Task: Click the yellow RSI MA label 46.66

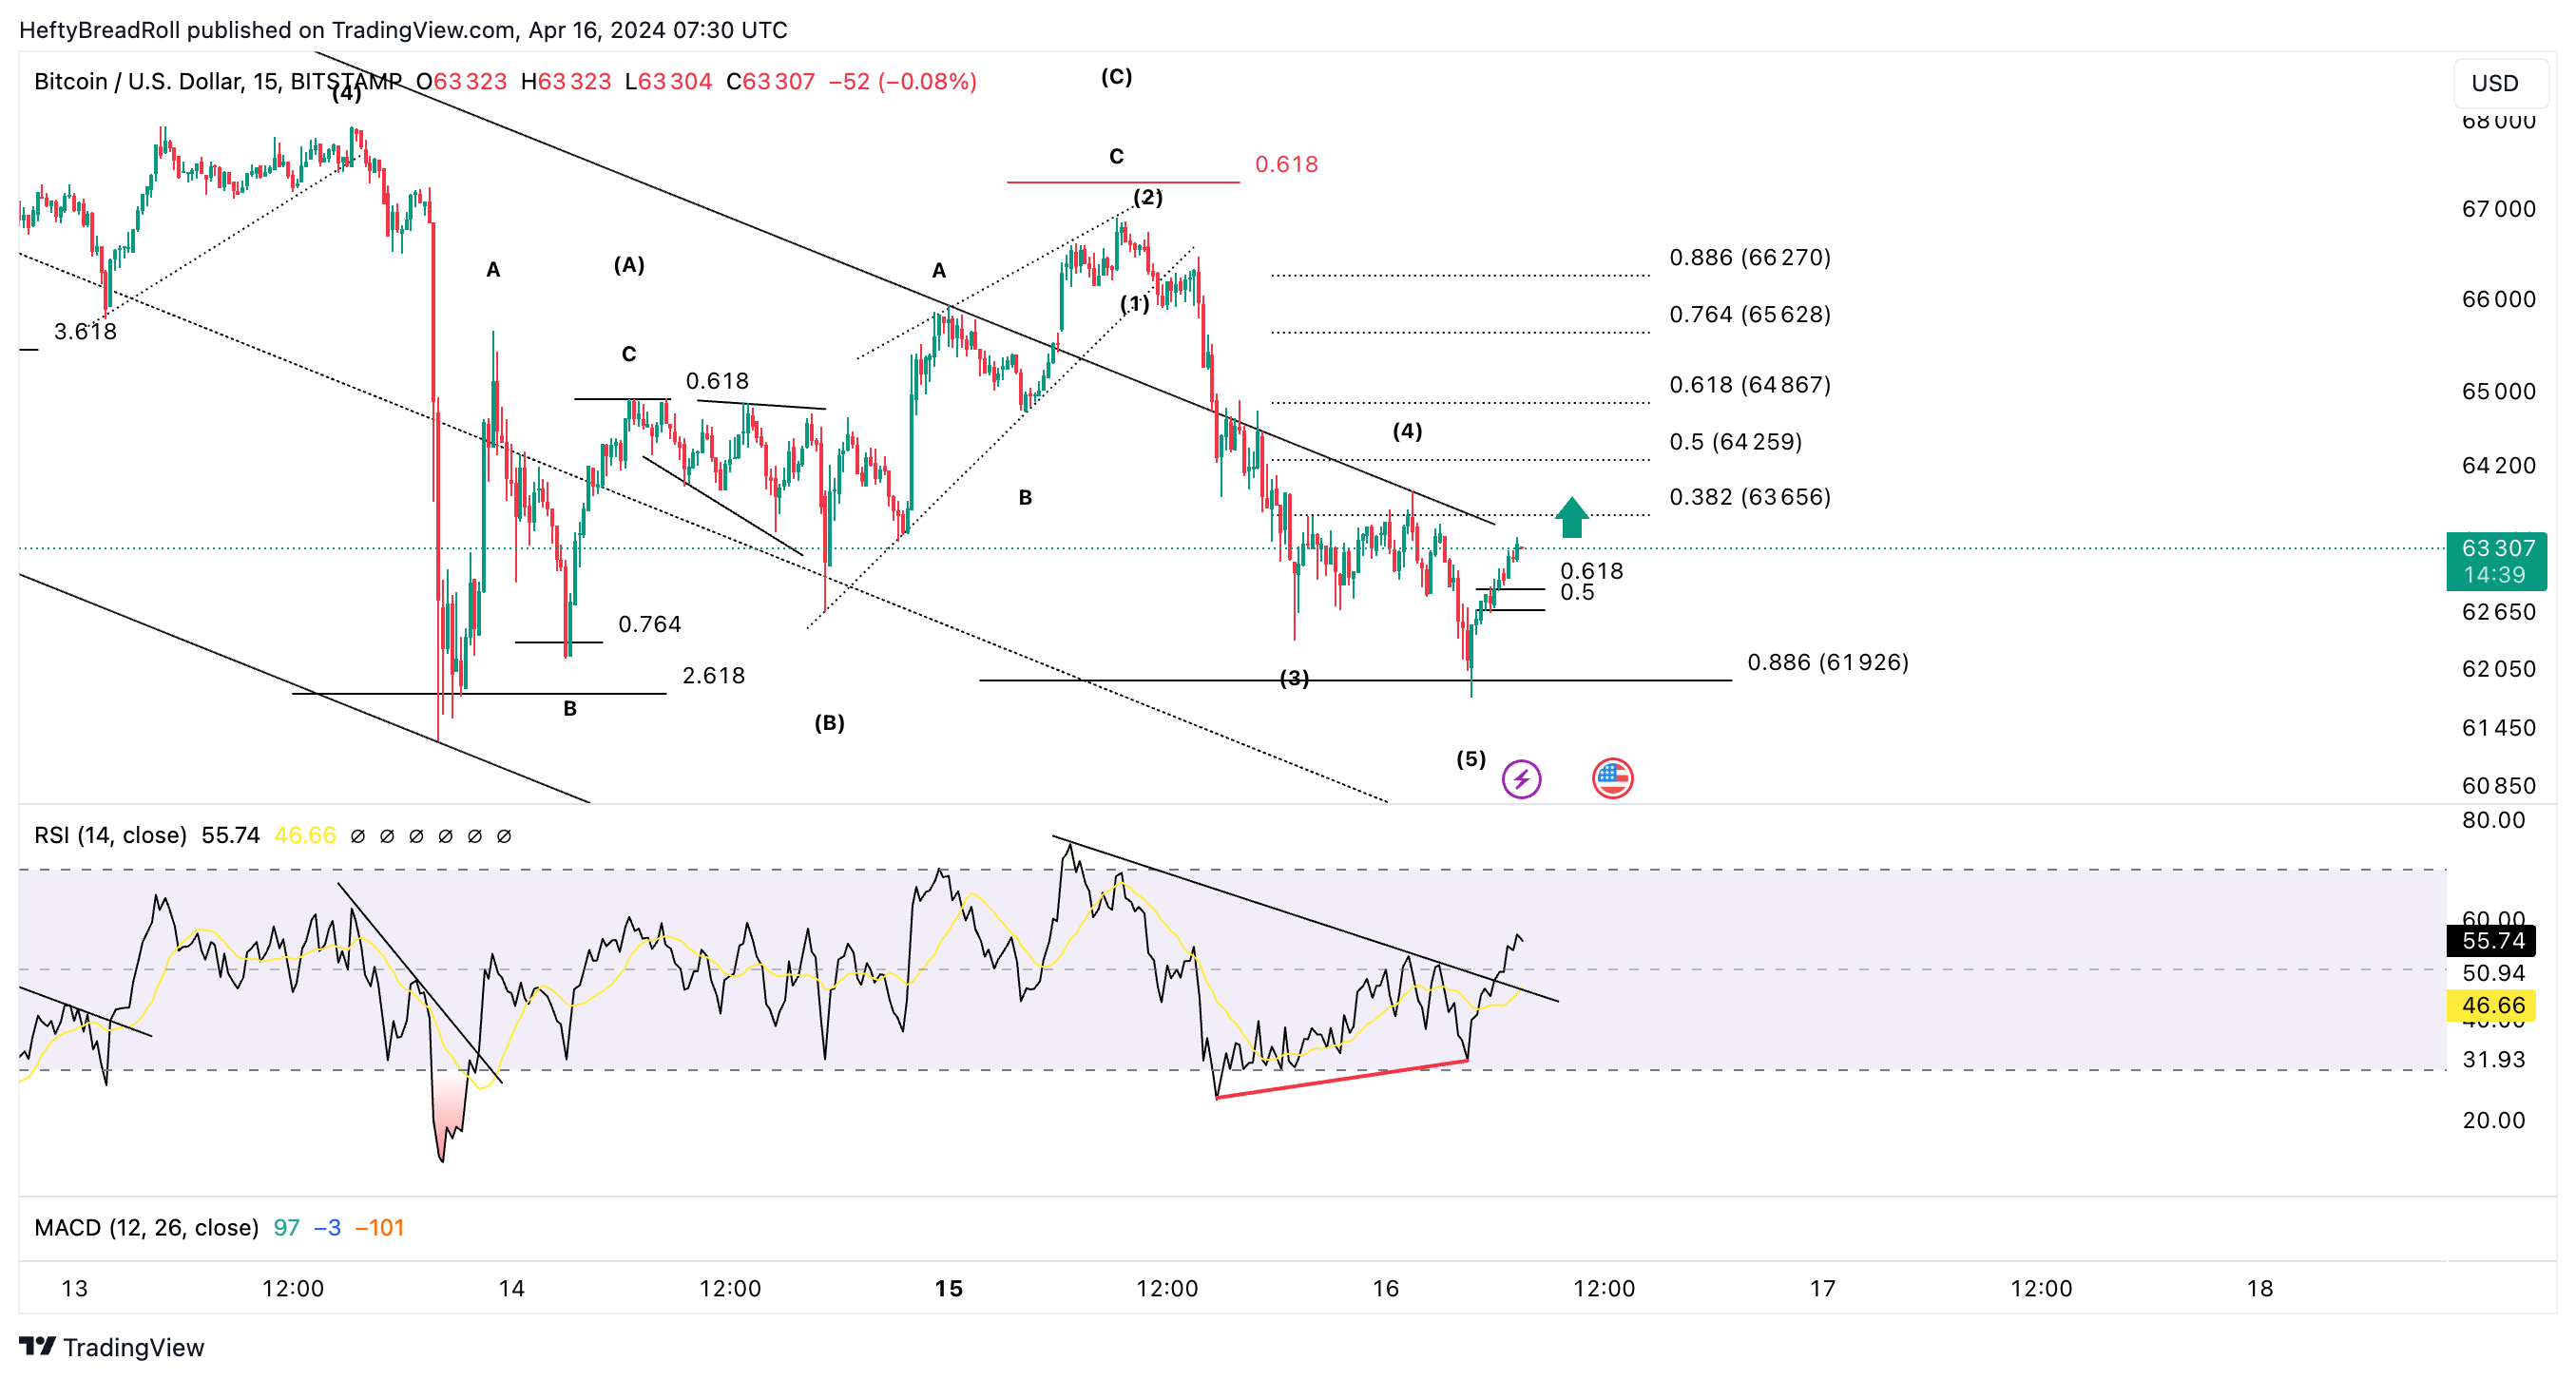Action: tap(2492, 1005)
